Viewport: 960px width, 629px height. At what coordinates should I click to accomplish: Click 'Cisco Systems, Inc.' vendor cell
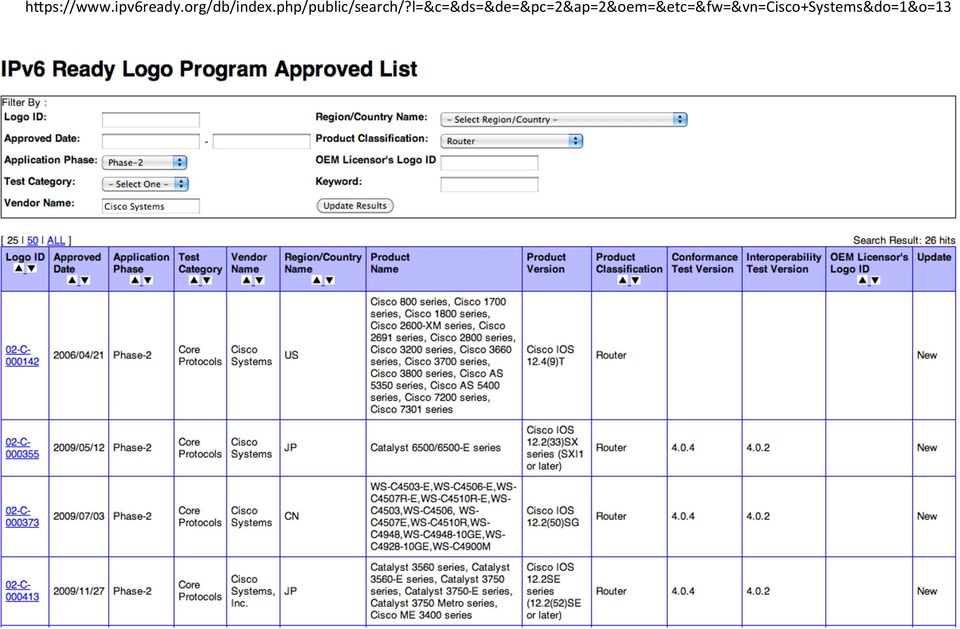(x=253, y=591)
